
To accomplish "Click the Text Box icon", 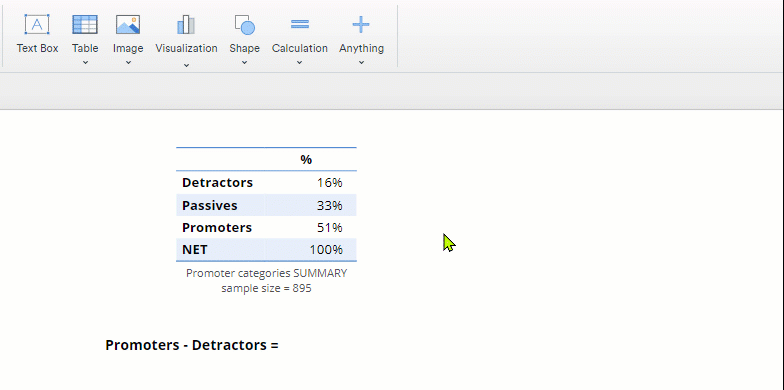I will (37, 24).
